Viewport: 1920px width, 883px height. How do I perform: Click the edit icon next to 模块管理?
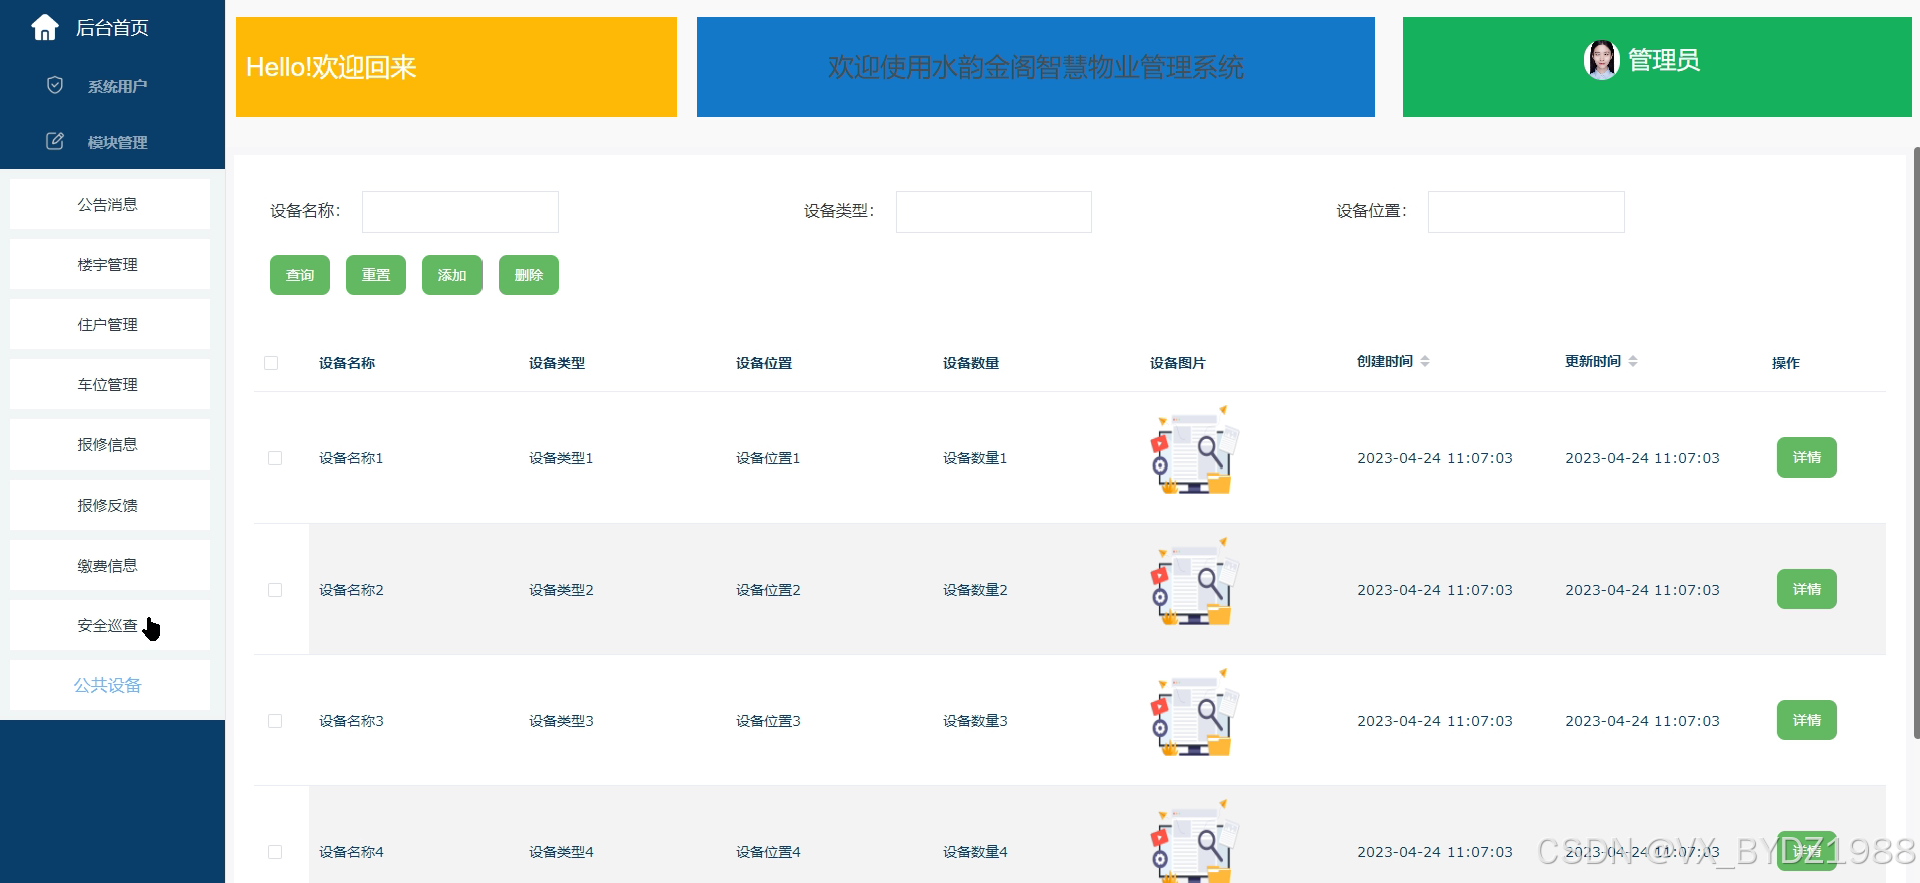(55, 141)
